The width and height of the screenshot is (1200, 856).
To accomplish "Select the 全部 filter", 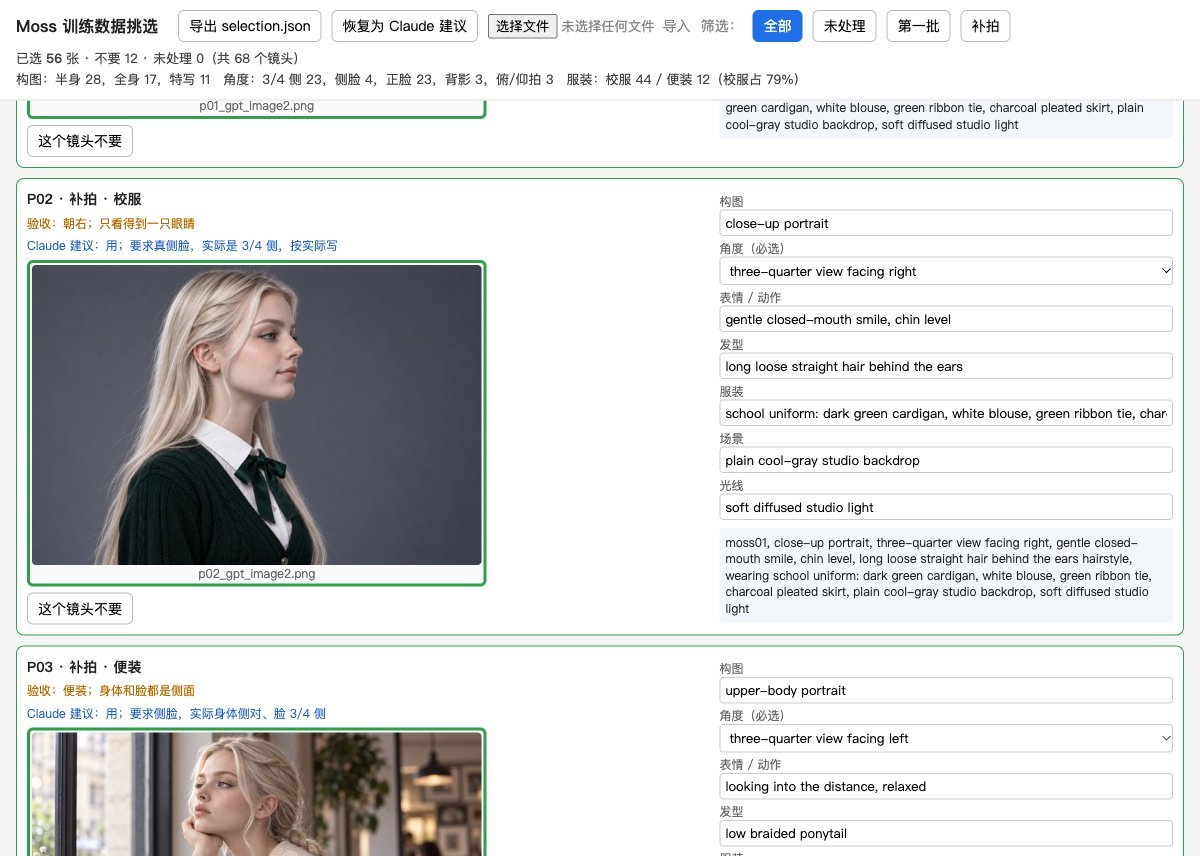I will [777, 26].
